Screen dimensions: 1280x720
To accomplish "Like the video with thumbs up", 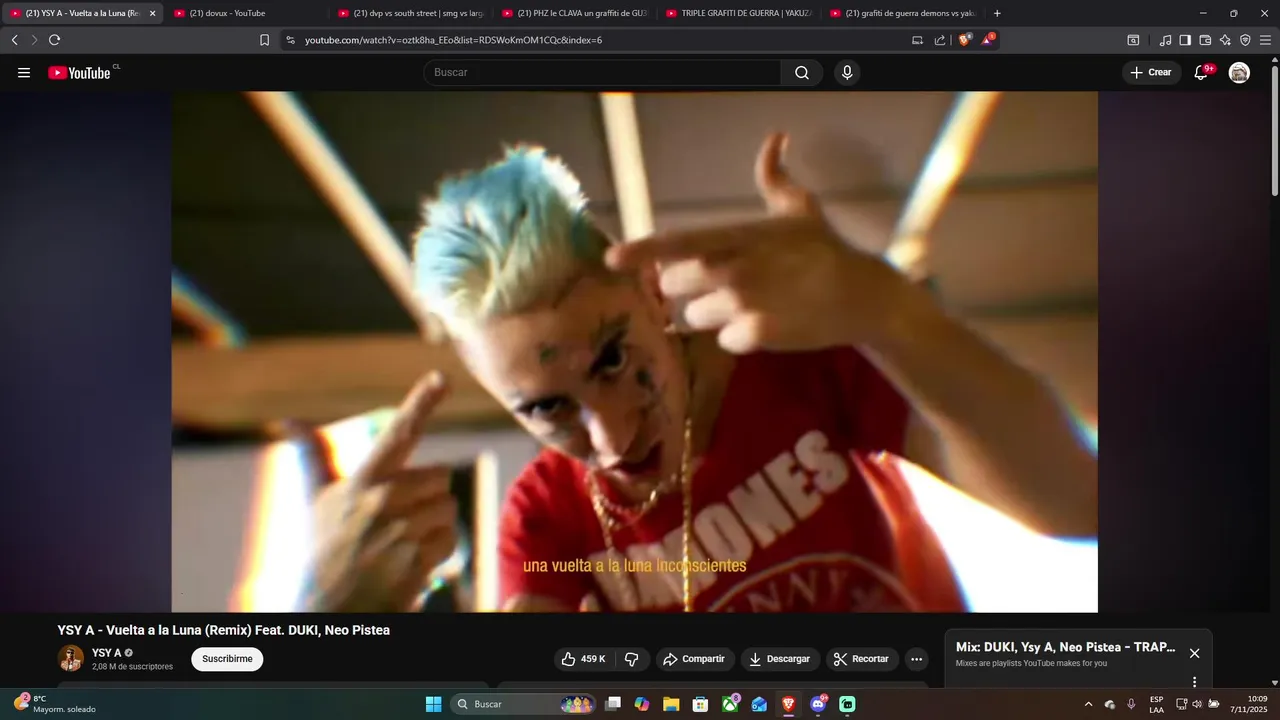I will pyautogui.click(x=584, y=659).
